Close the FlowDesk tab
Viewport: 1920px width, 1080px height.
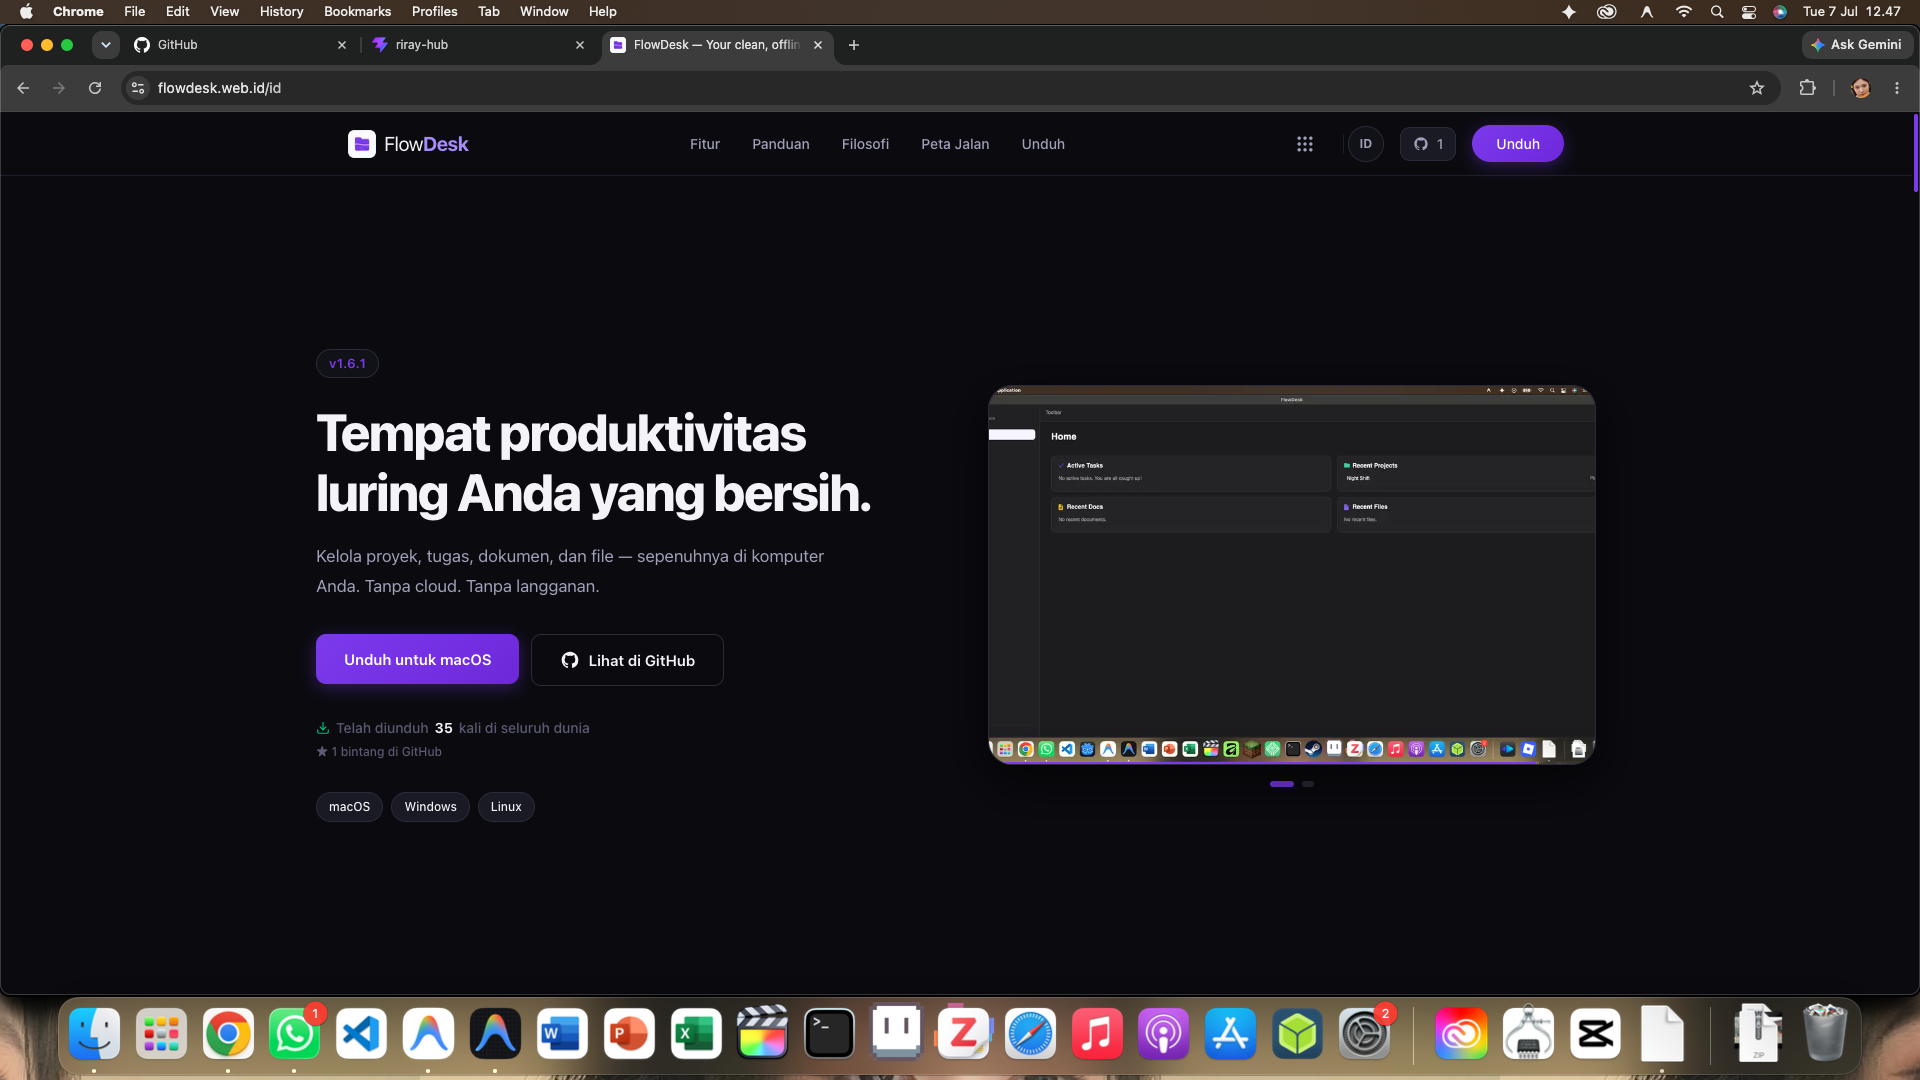click(818, 45)
